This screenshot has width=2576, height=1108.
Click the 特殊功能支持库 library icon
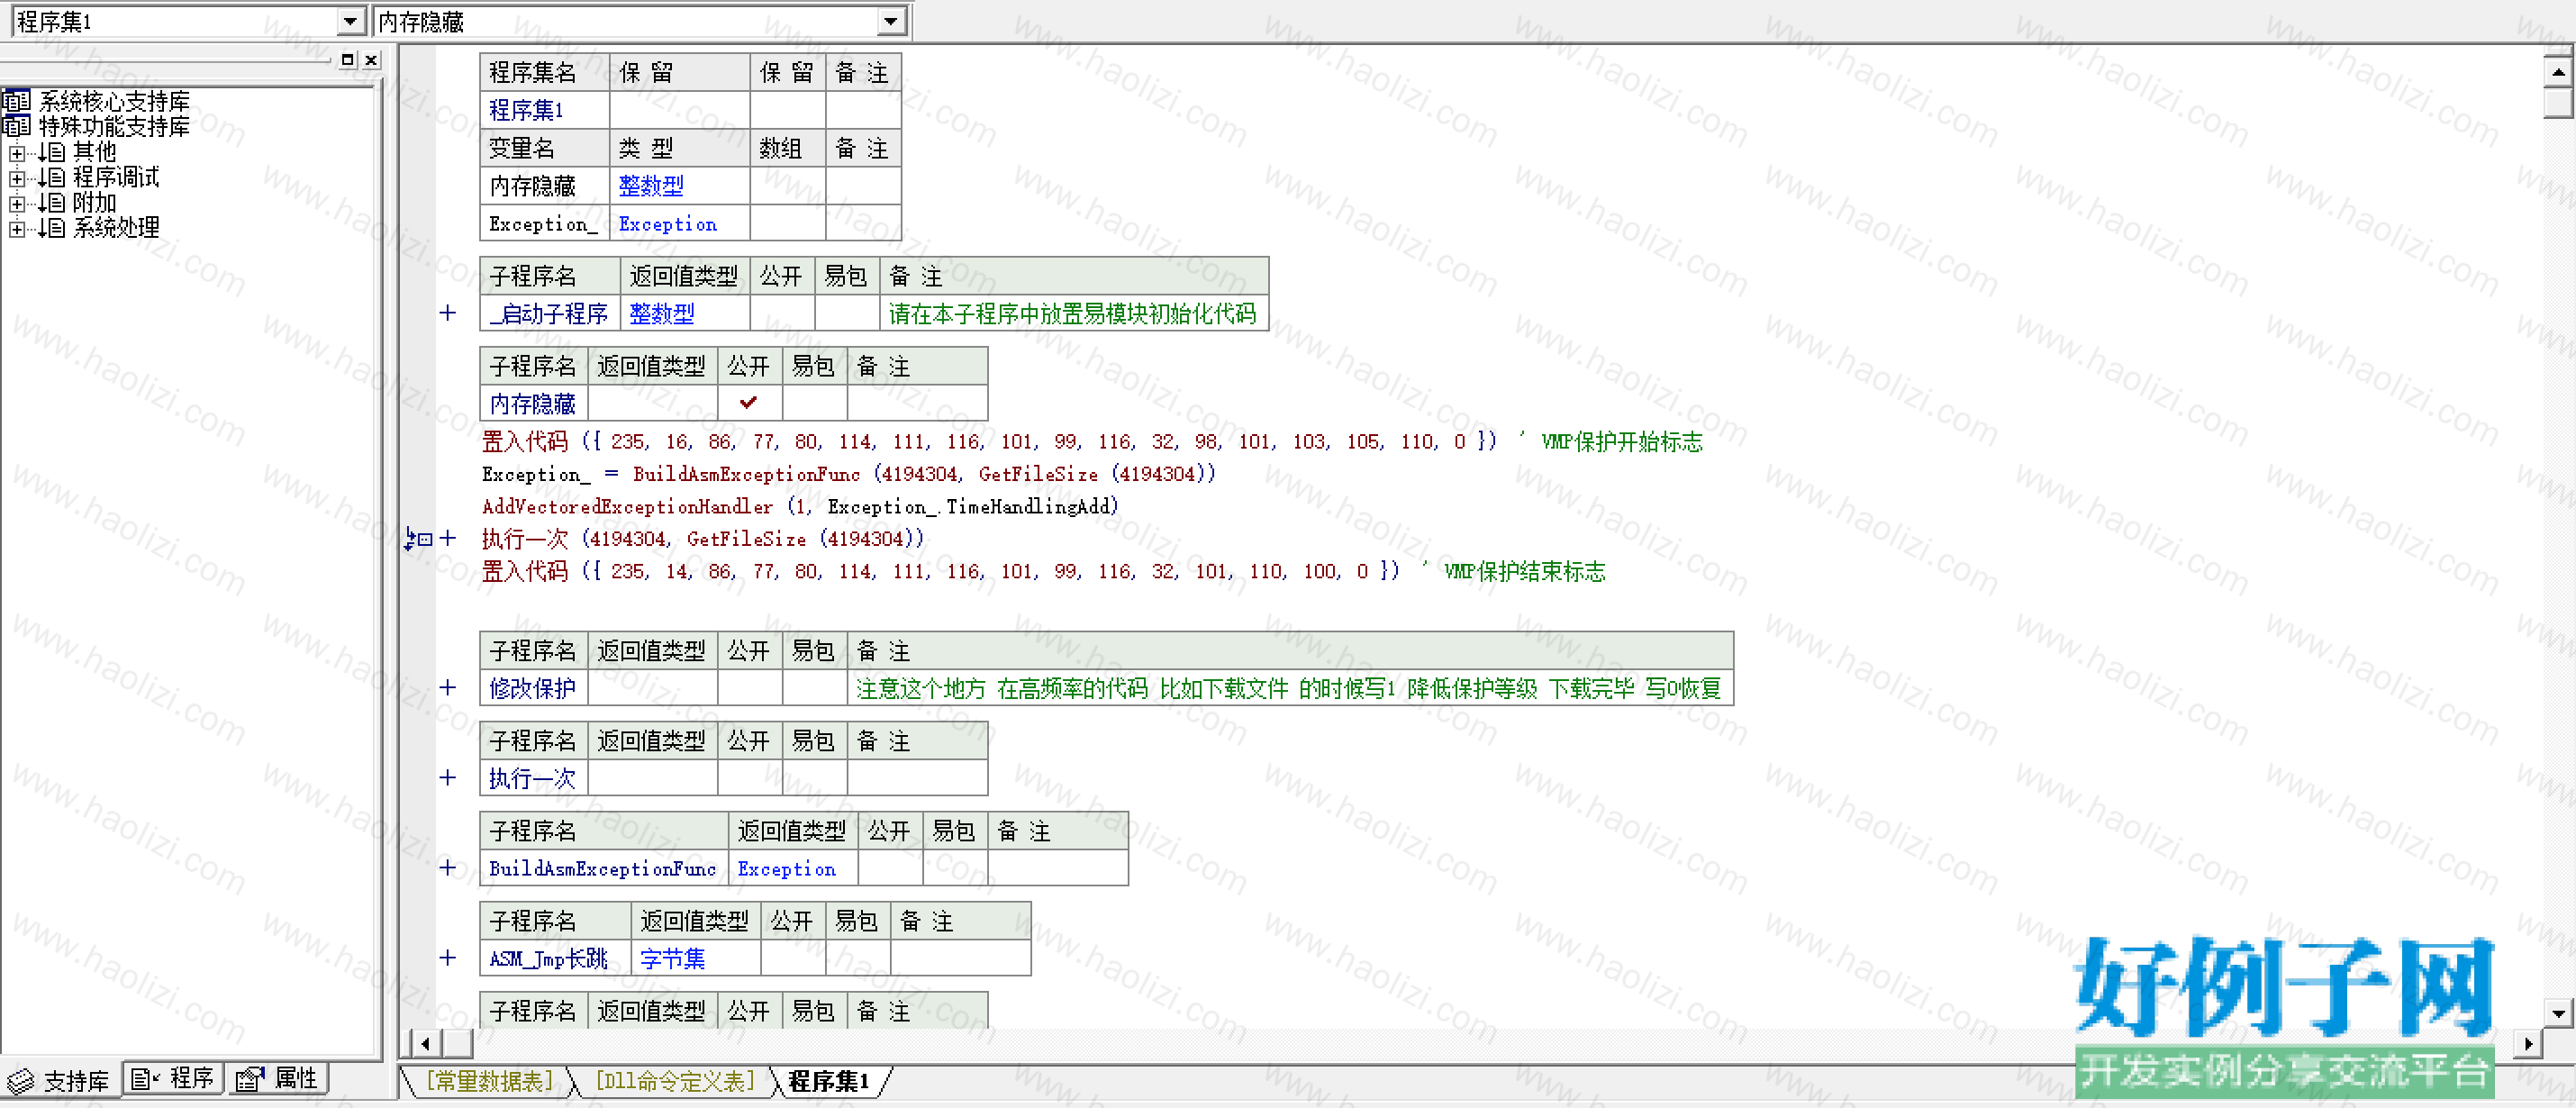click(16, 126)
